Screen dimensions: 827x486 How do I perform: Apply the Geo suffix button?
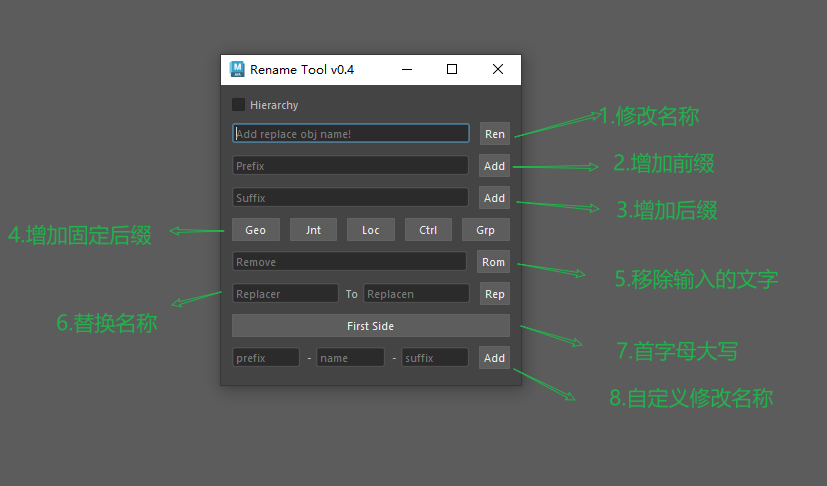(x=256, y=230)
